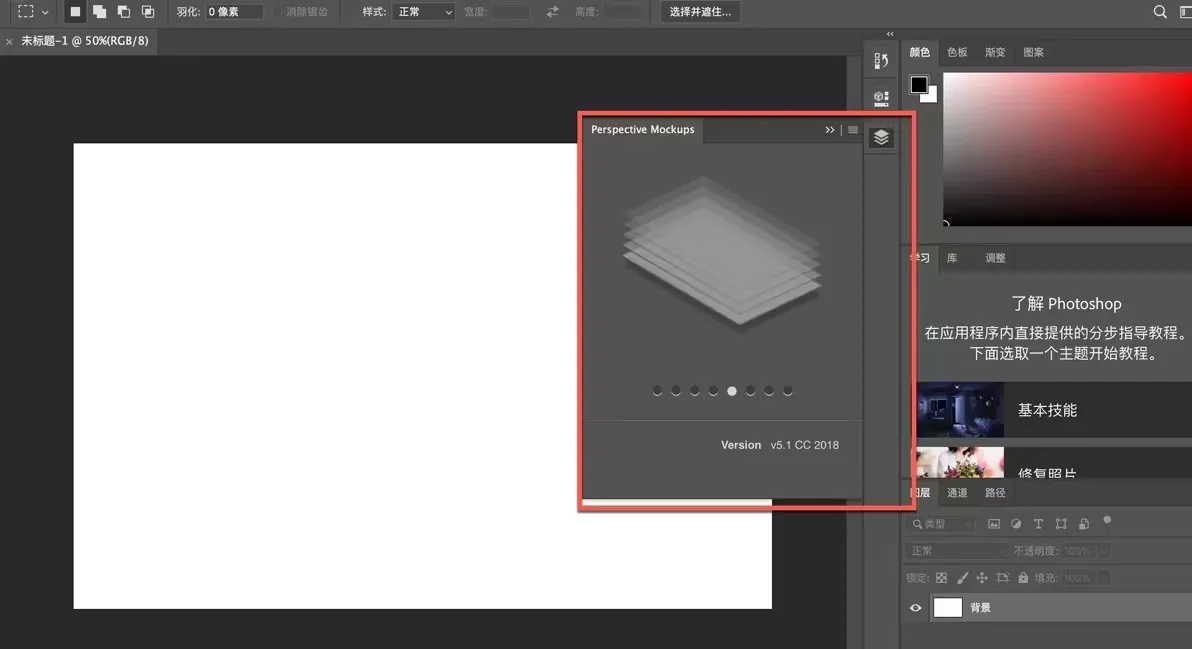1192x649 pixels.
Task: Click the Filter by pixel layers icon
Action: [x=994, y=523]
